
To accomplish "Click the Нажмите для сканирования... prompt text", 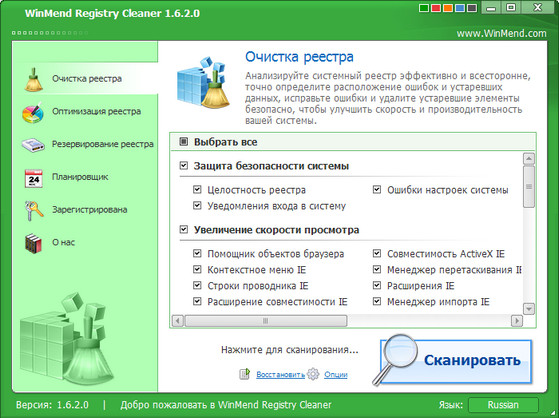I will [289, 350].
